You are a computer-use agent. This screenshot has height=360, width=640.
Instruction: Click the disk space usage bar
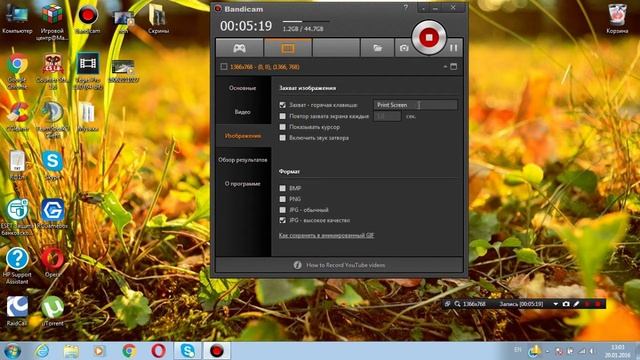[x=306, y=21]
